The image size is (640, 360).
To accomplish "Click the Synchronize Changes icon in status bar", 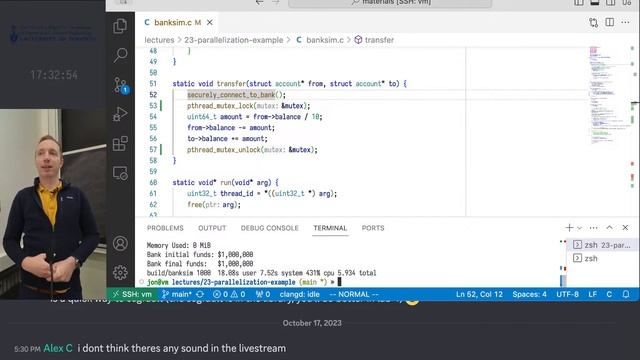I will click(200, 294).
